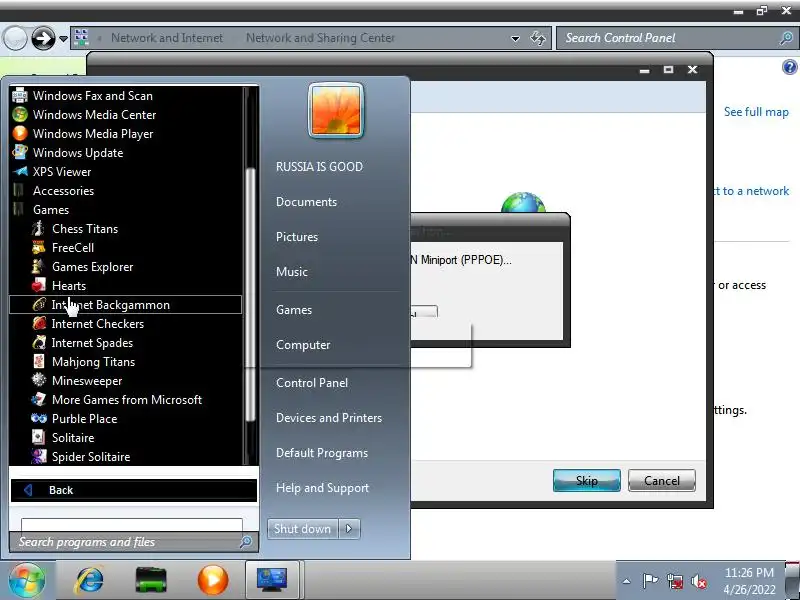Open Control Panel from Start menu
The height and width of the screenshot is (600, 800).
pos(312,383)
